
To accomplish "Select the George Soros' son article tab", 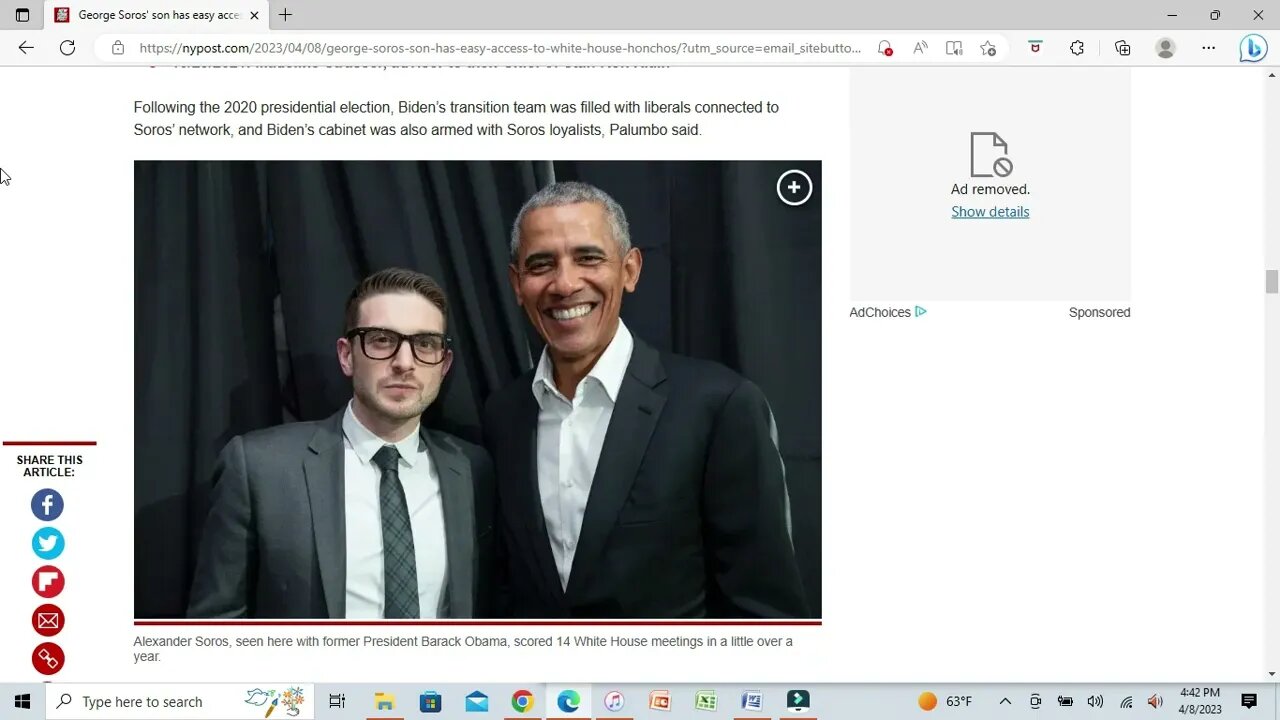I will click(x=155, y=15).
